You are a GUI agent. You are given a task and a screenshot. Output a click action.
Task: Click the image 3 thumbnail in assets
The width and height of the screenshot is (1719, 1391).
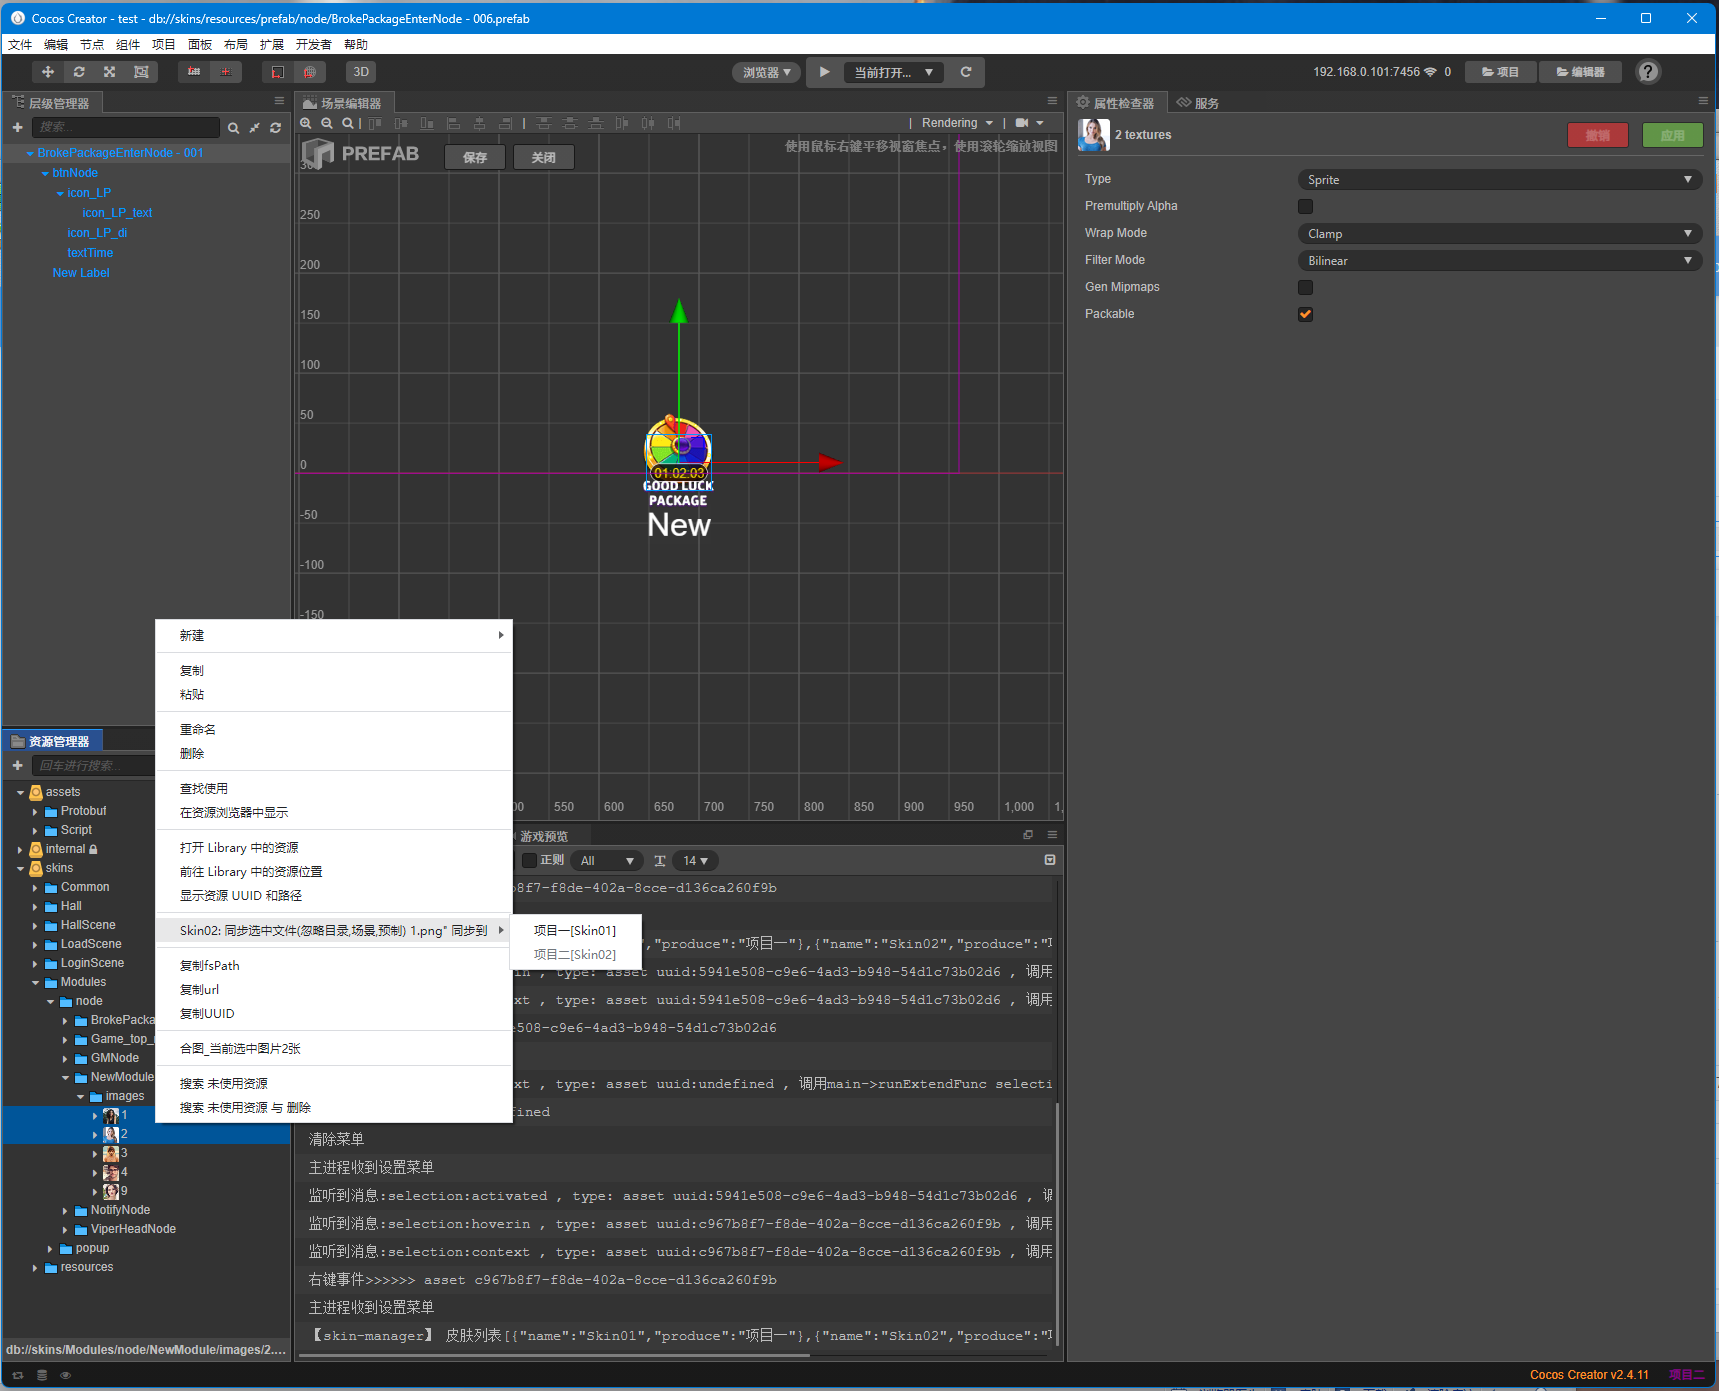111,1153
